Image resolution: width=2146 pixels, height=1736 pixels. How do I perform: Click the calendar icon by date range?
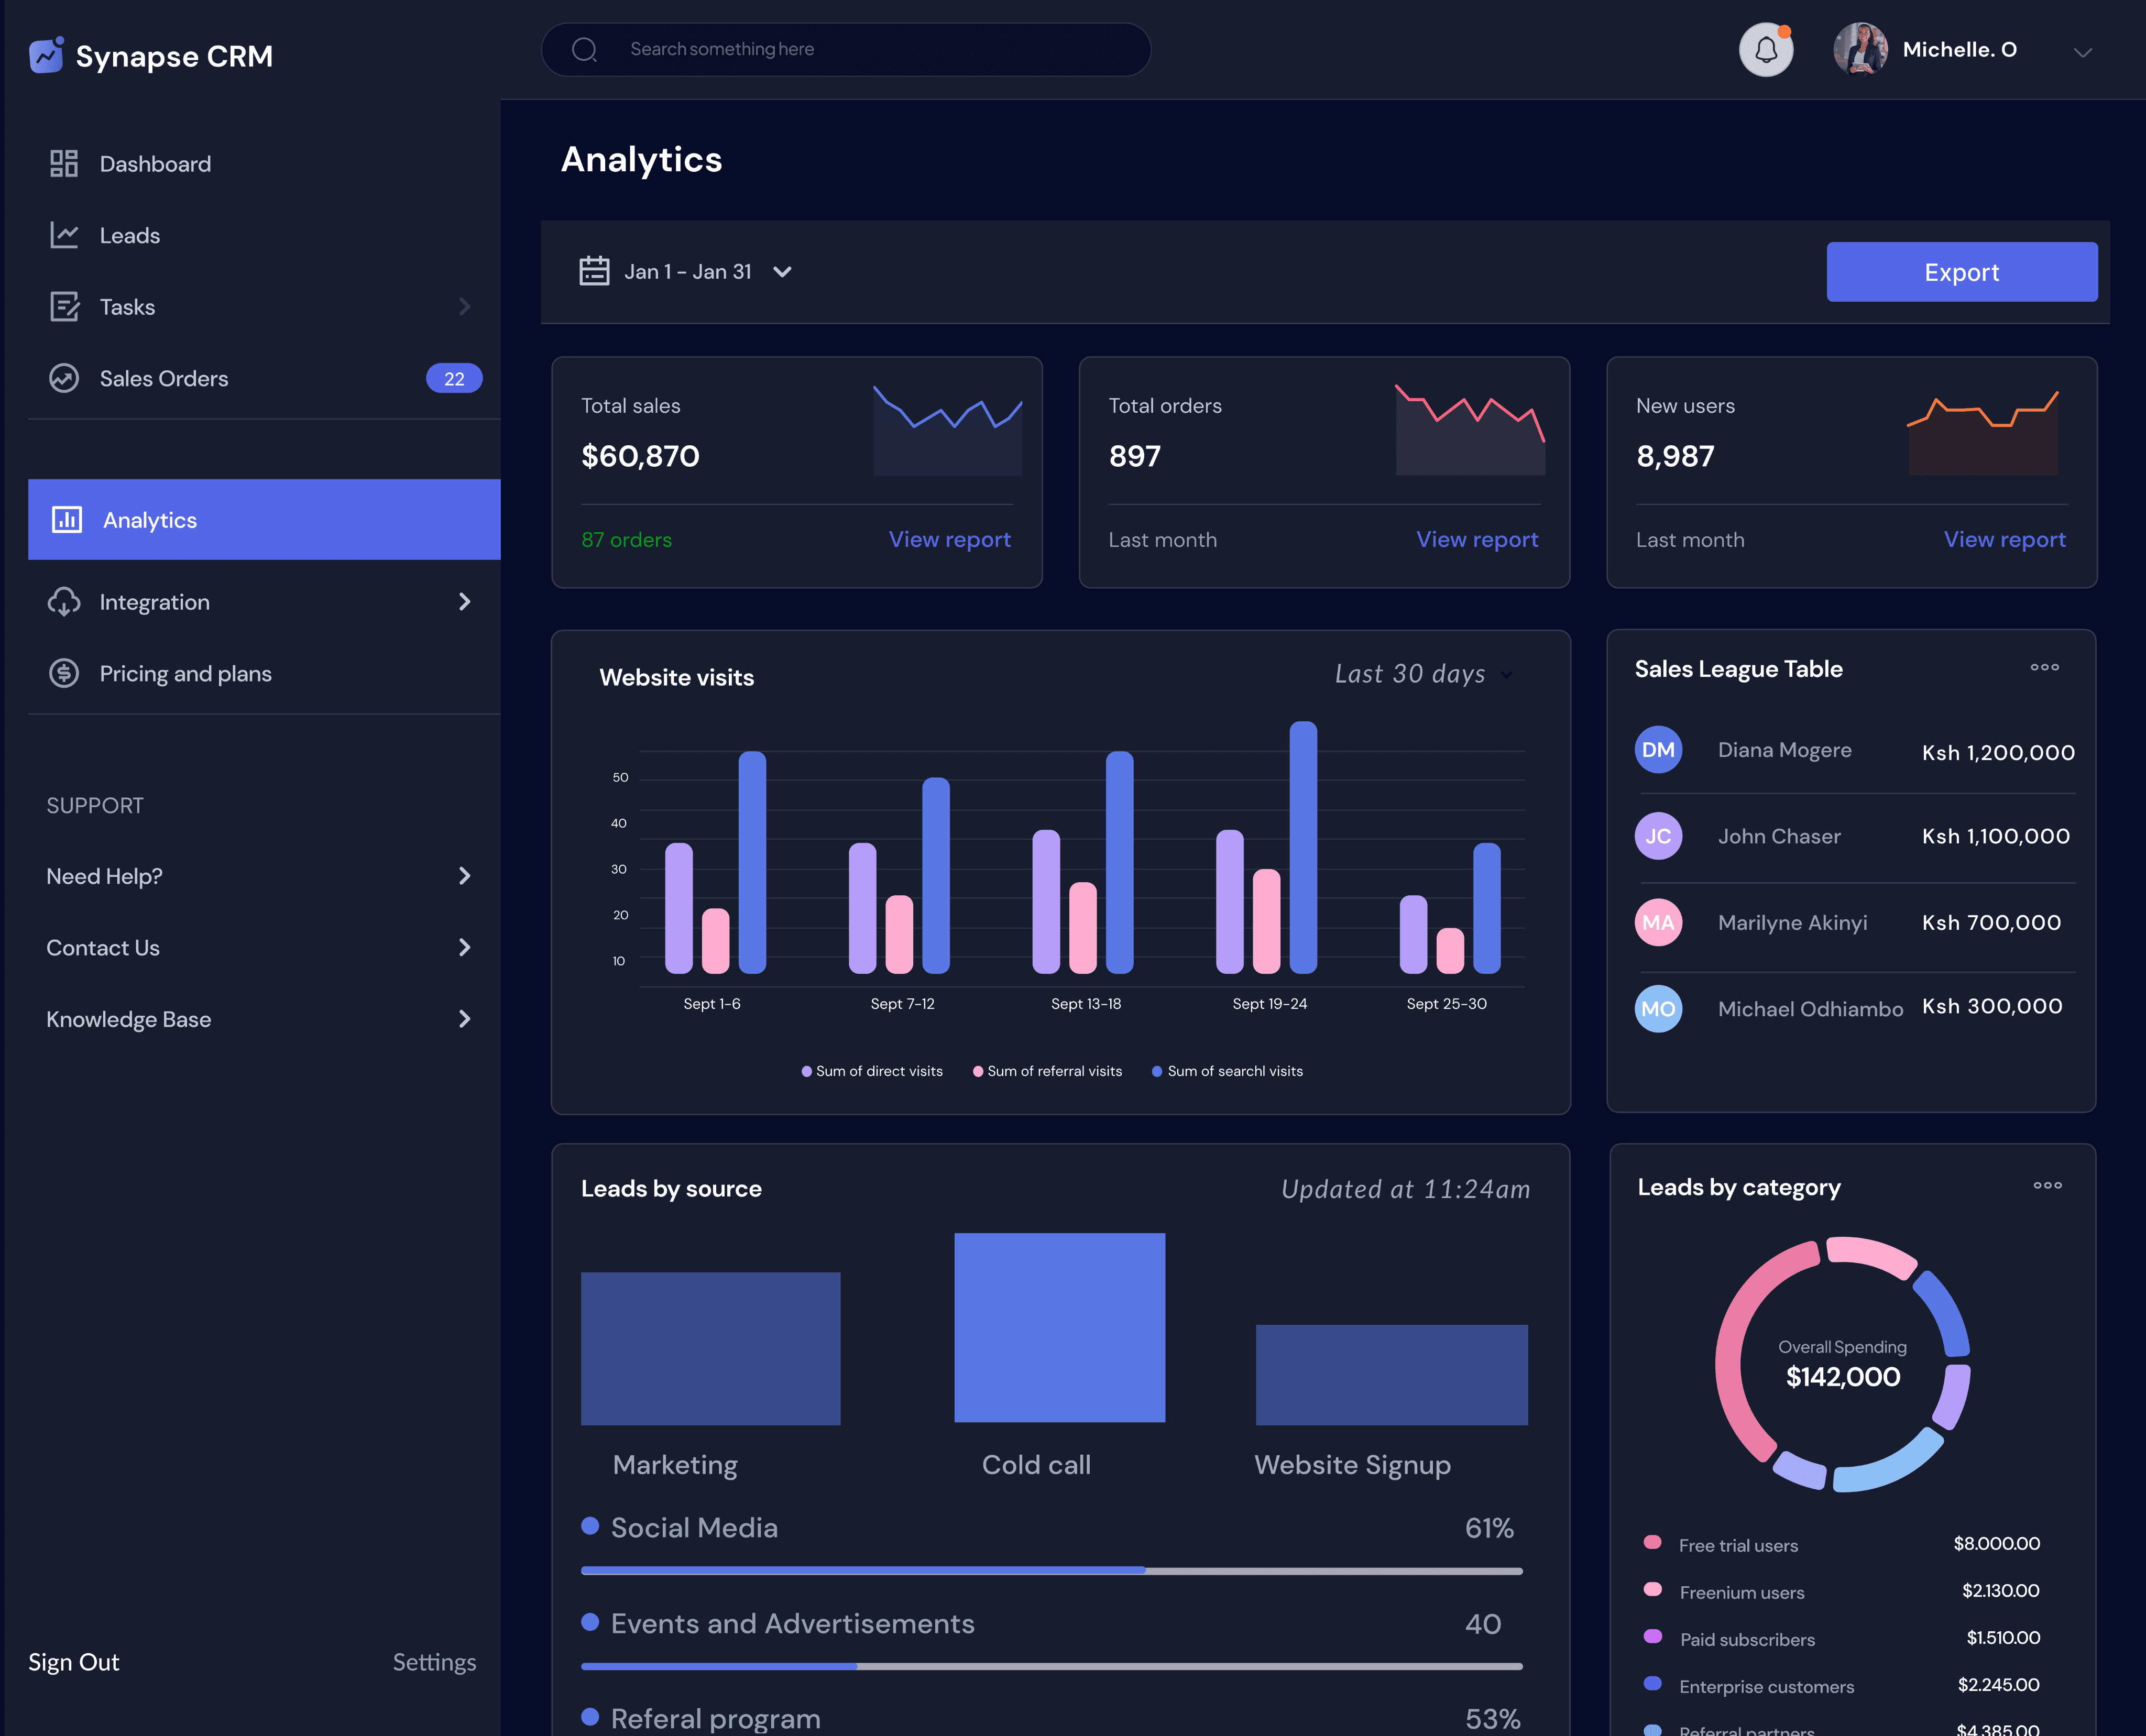pyautogui.click(x=594, y=271)
